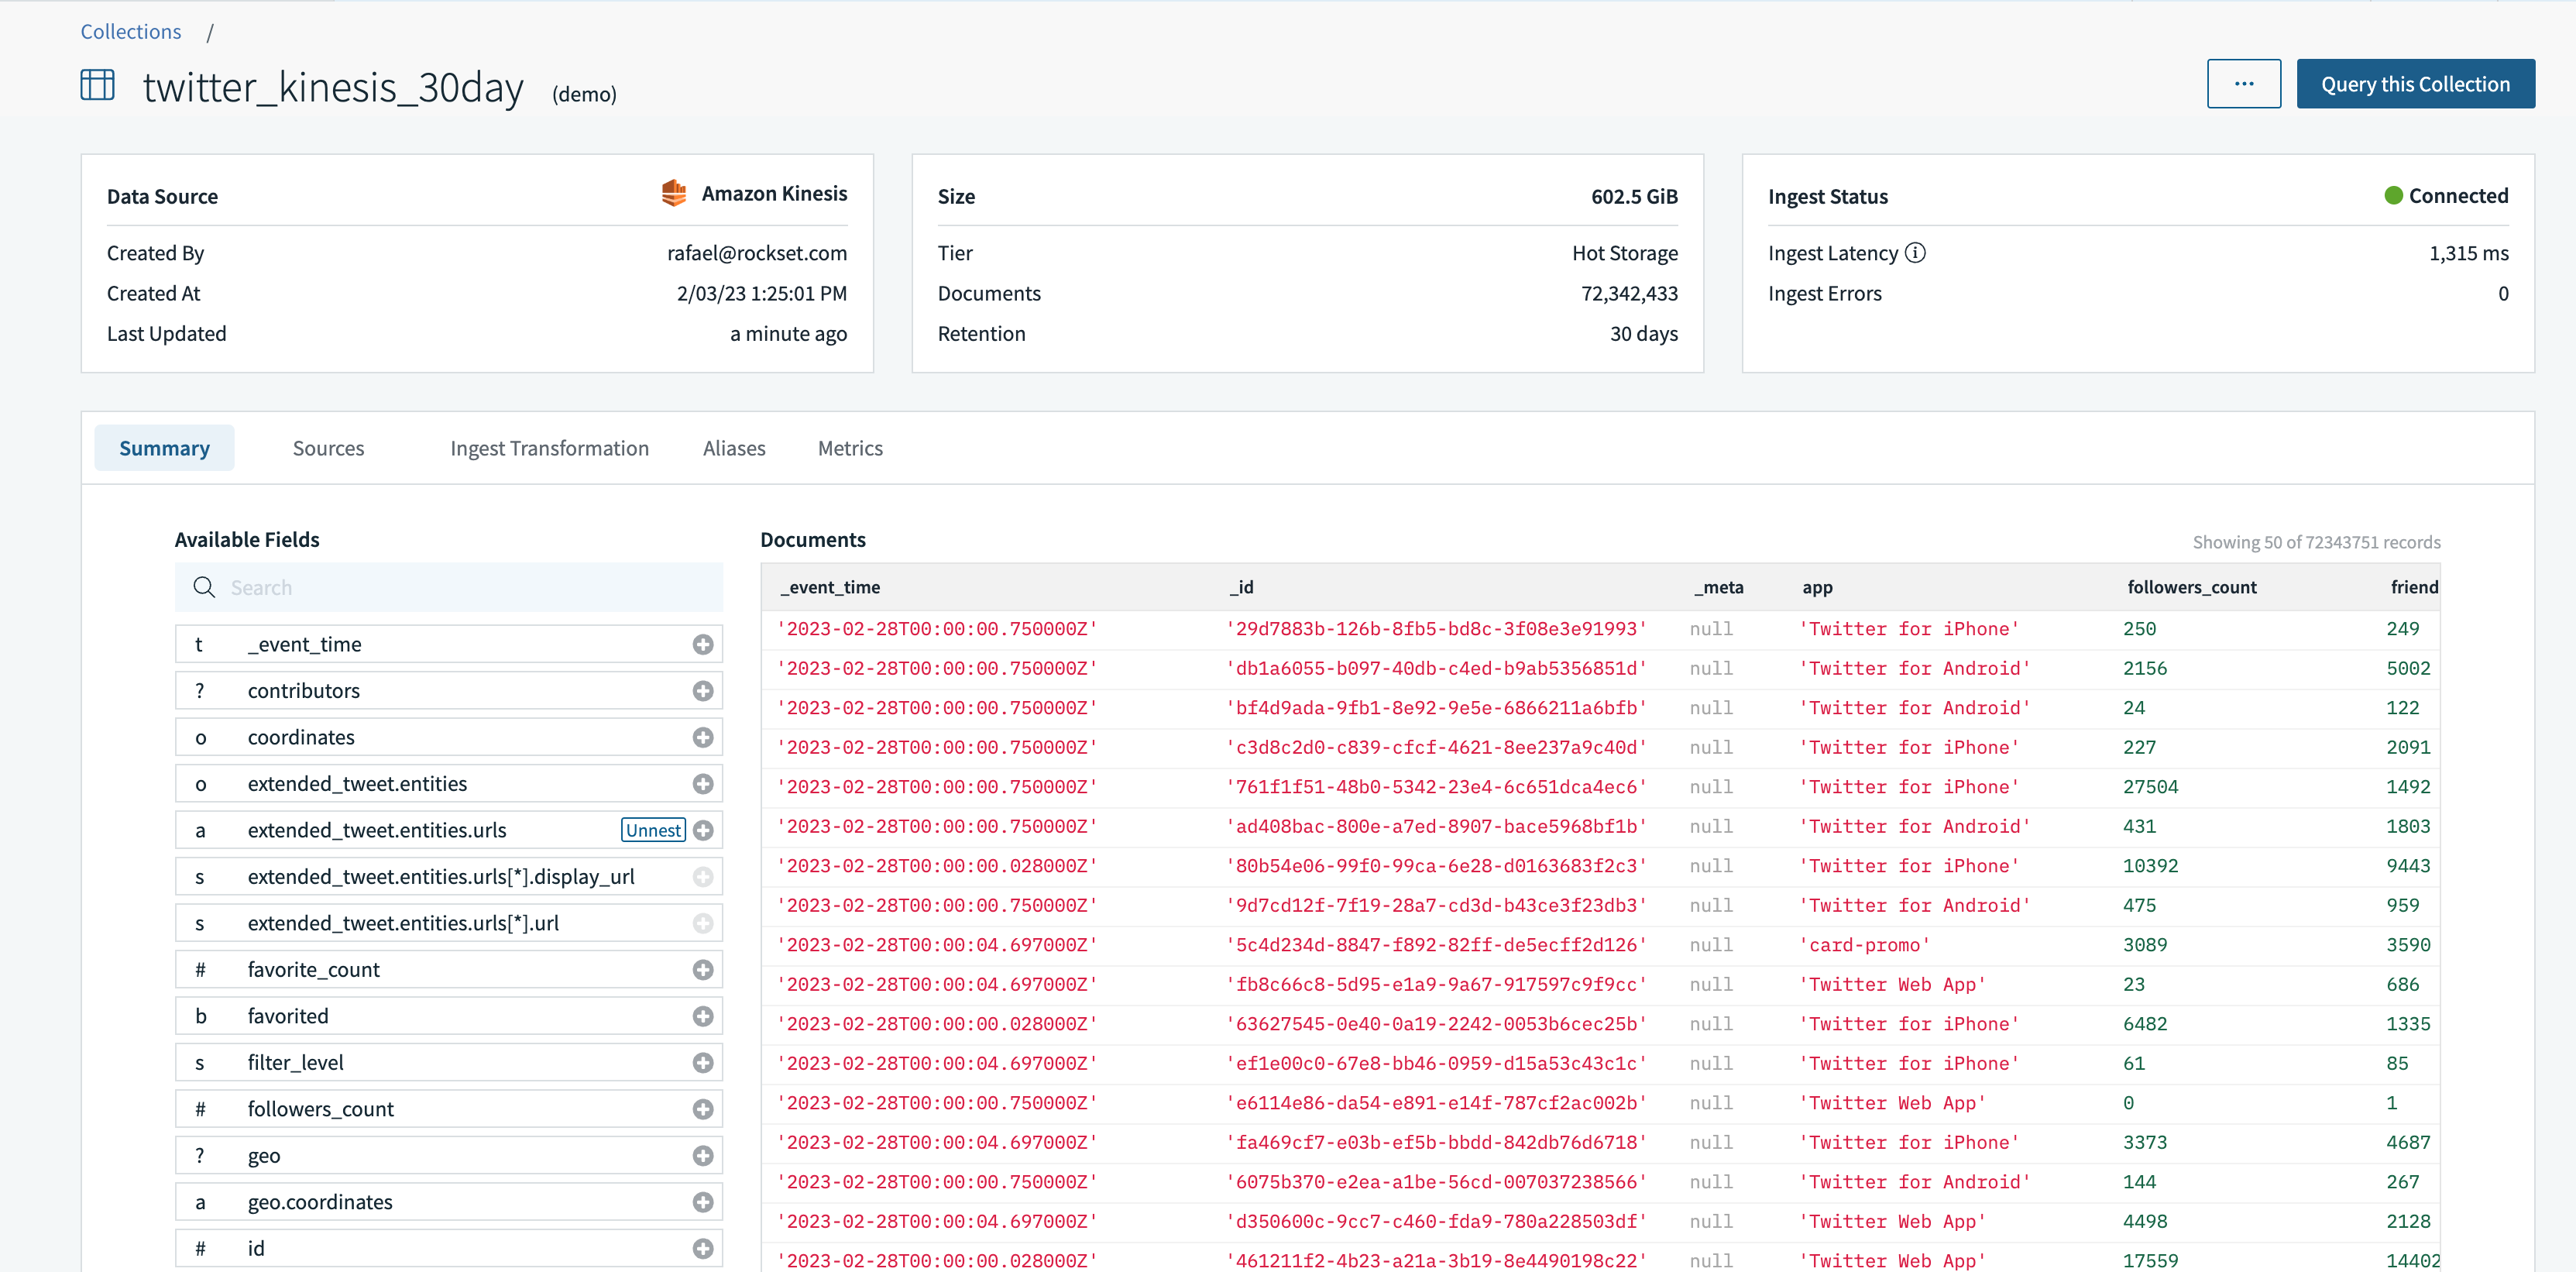Click the Available Fields search box

coord(460,588)
